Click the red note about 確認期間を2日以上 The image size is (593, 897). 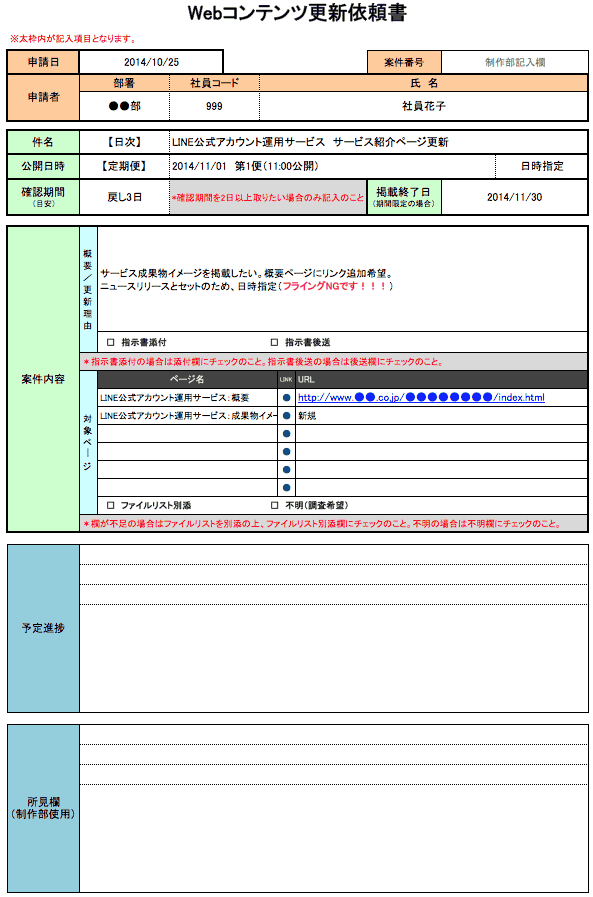(268, 197)
